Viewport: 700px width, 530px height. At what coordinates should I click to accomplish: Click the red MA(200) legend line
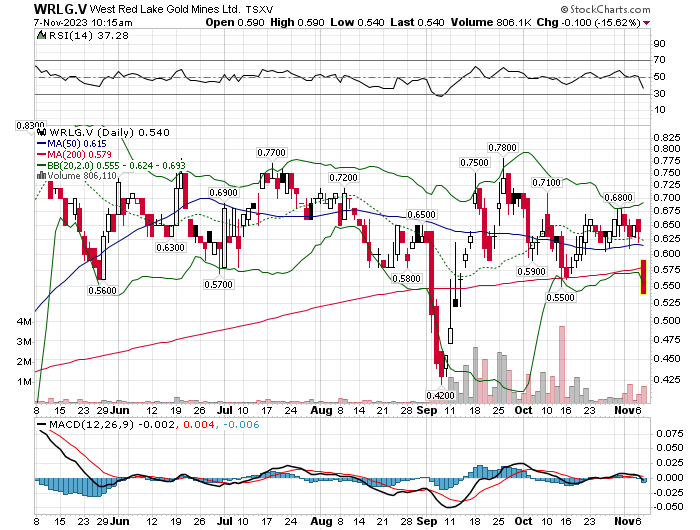42,154
